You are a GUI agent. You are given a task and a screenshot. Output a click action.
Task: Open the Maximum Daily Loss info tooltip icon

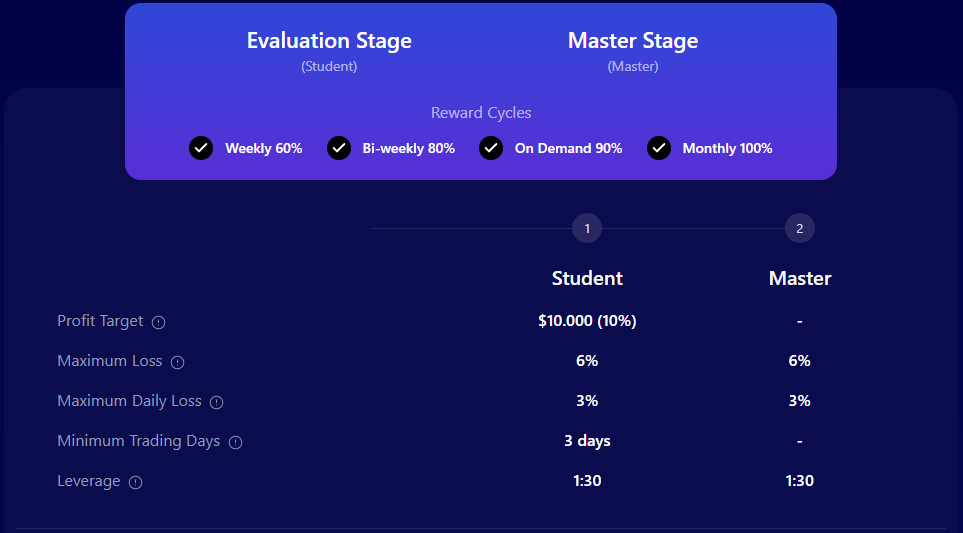tap(216, 402)
